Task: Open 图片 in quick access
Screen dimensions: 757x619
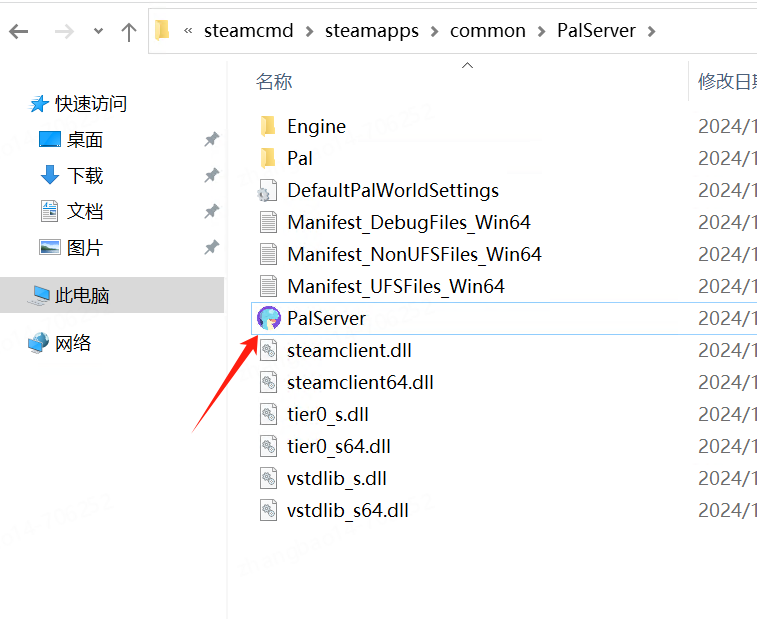Action: pos(85,248)
